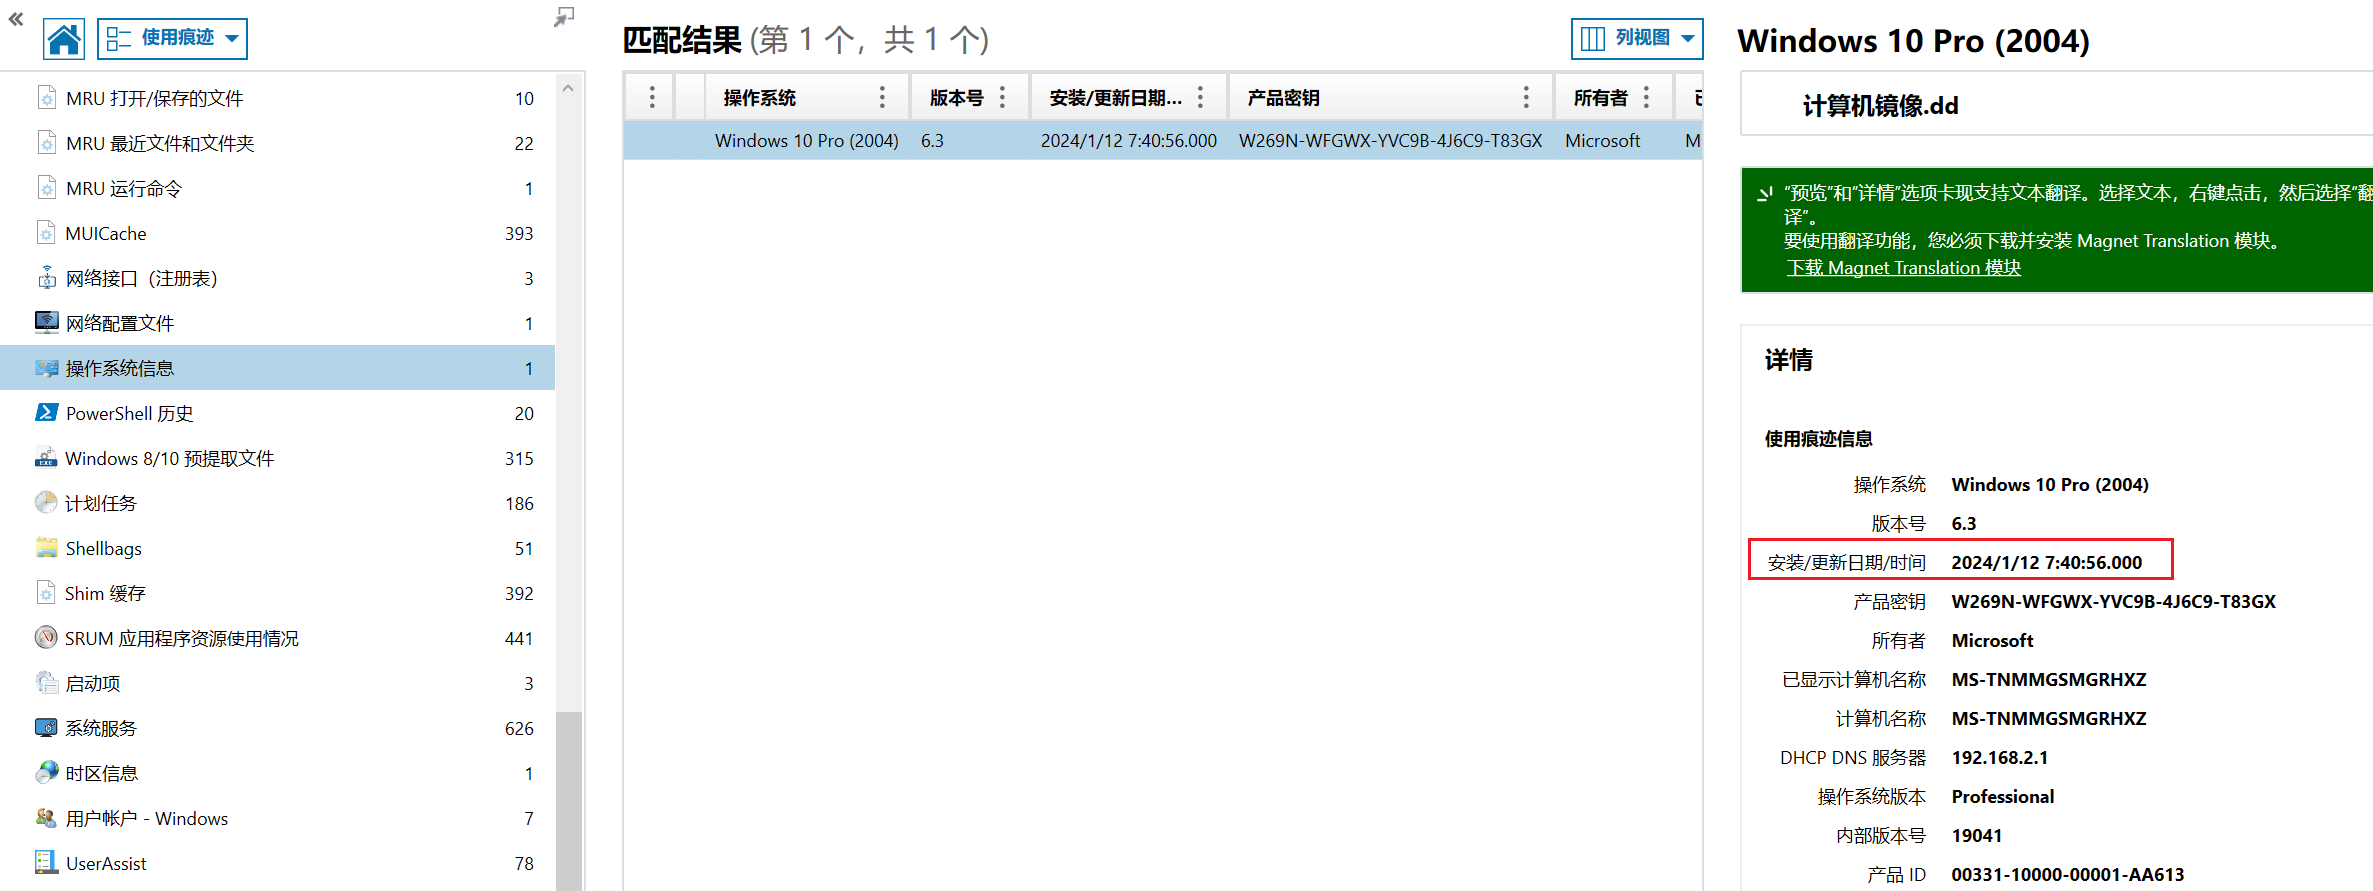Click MRU 最近文件和文件夹 file icon
2373x891 pixels.
point(46,143)
